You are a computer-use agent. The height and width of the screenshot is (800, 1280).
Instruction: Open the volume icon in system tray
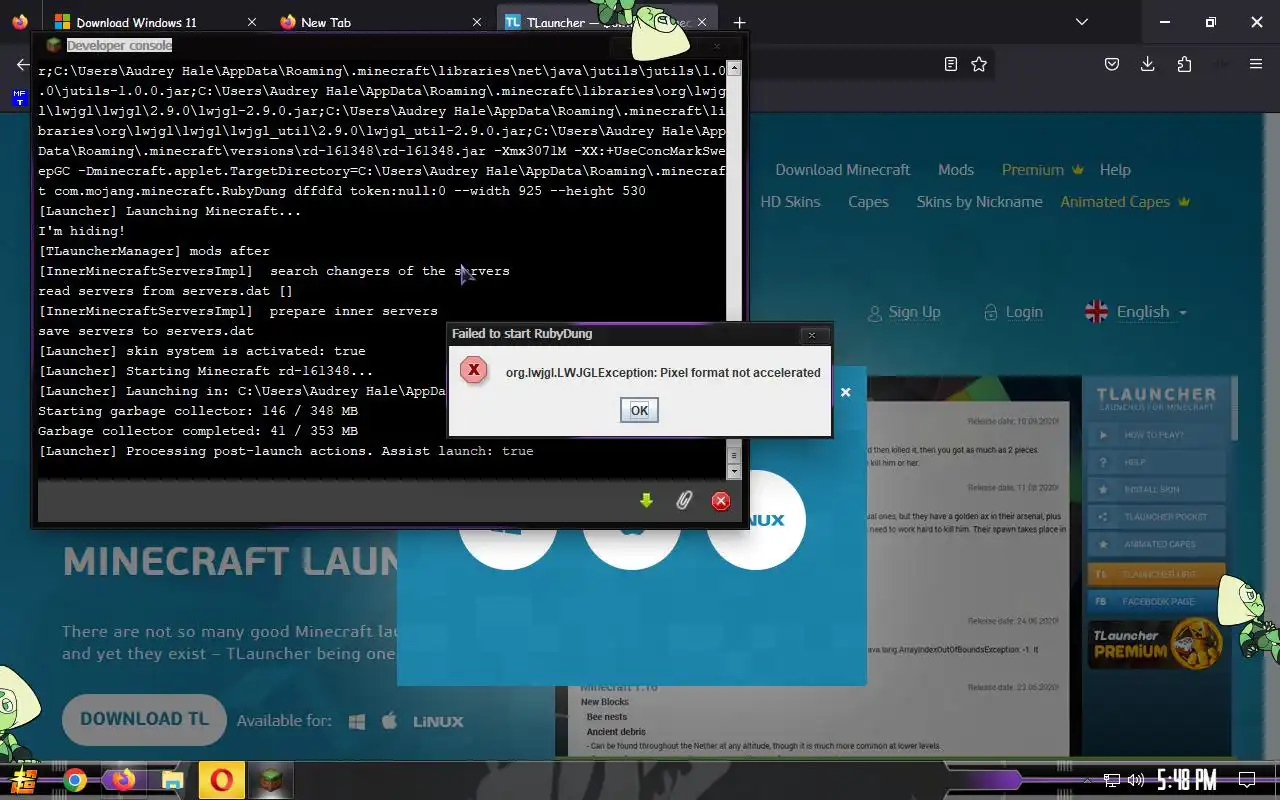click(1136, 780)
